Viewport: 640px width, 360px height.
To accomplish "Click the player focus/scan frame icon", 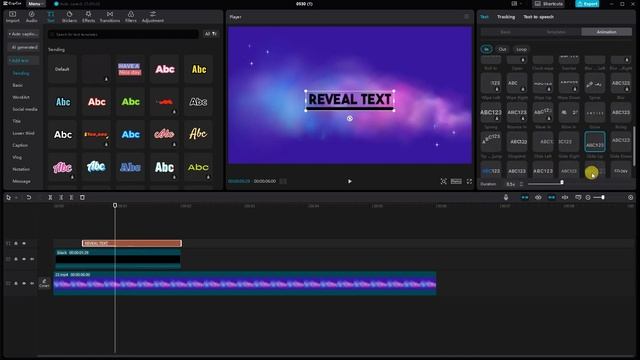I will [x=443, y=181].
